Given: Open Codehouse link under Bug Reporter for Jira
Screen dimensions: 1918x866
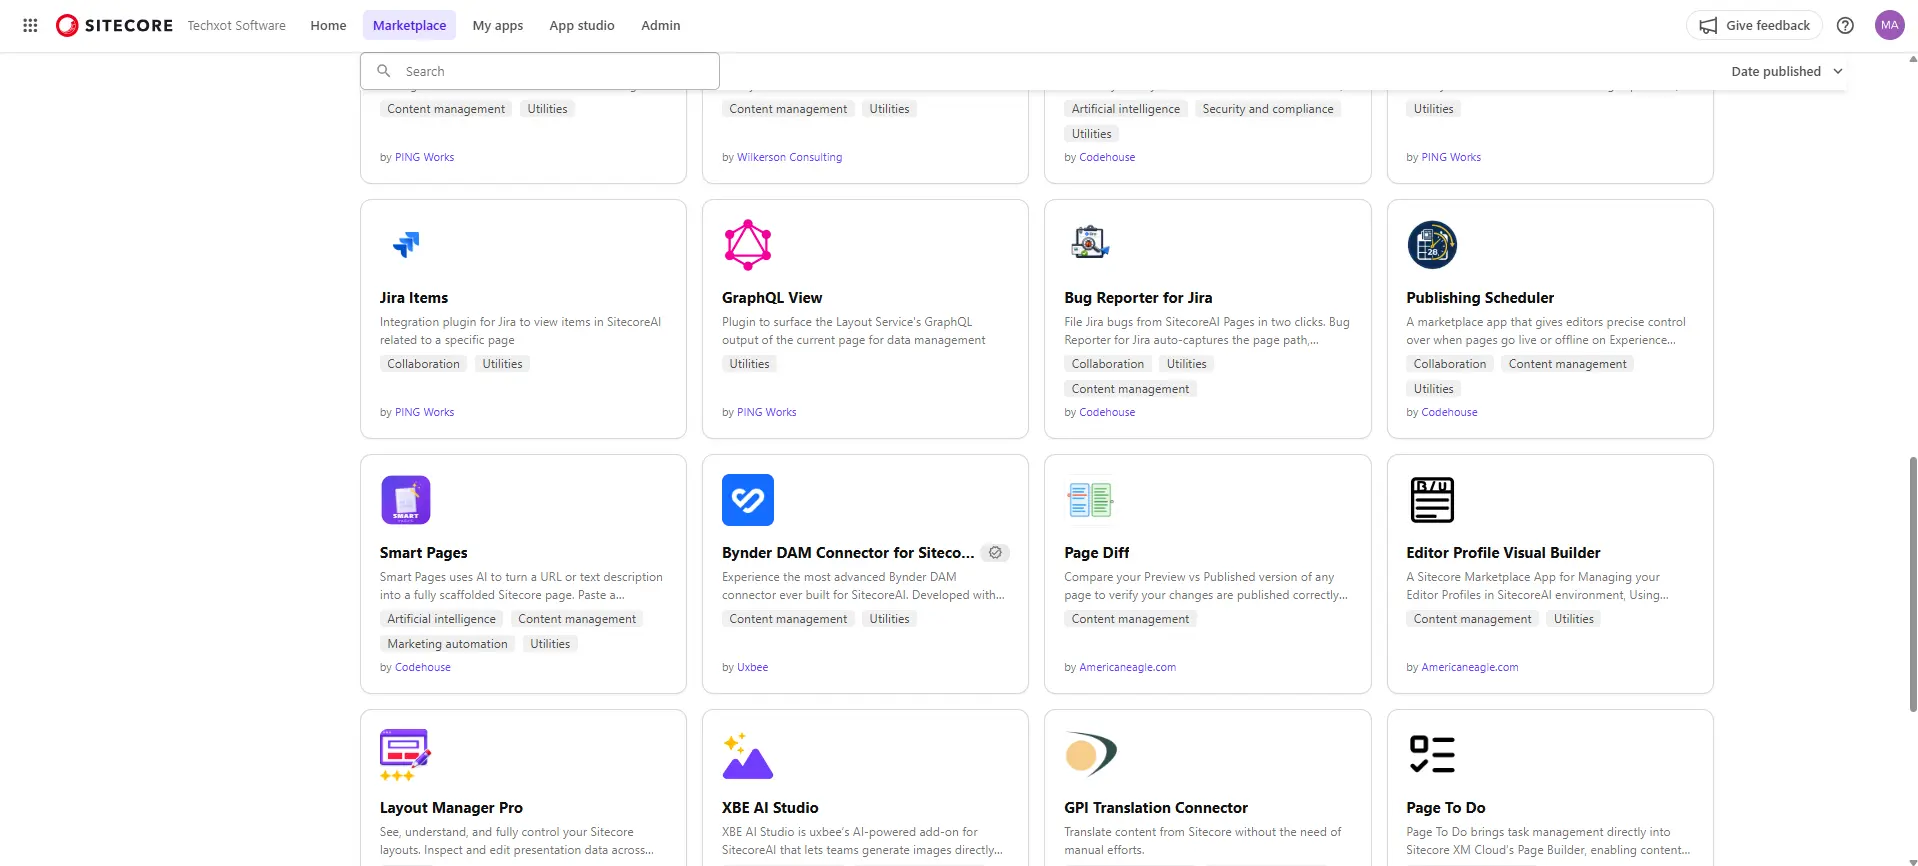Looking at the screenshot, I should pyautogui.click(x=1107, y=412).
